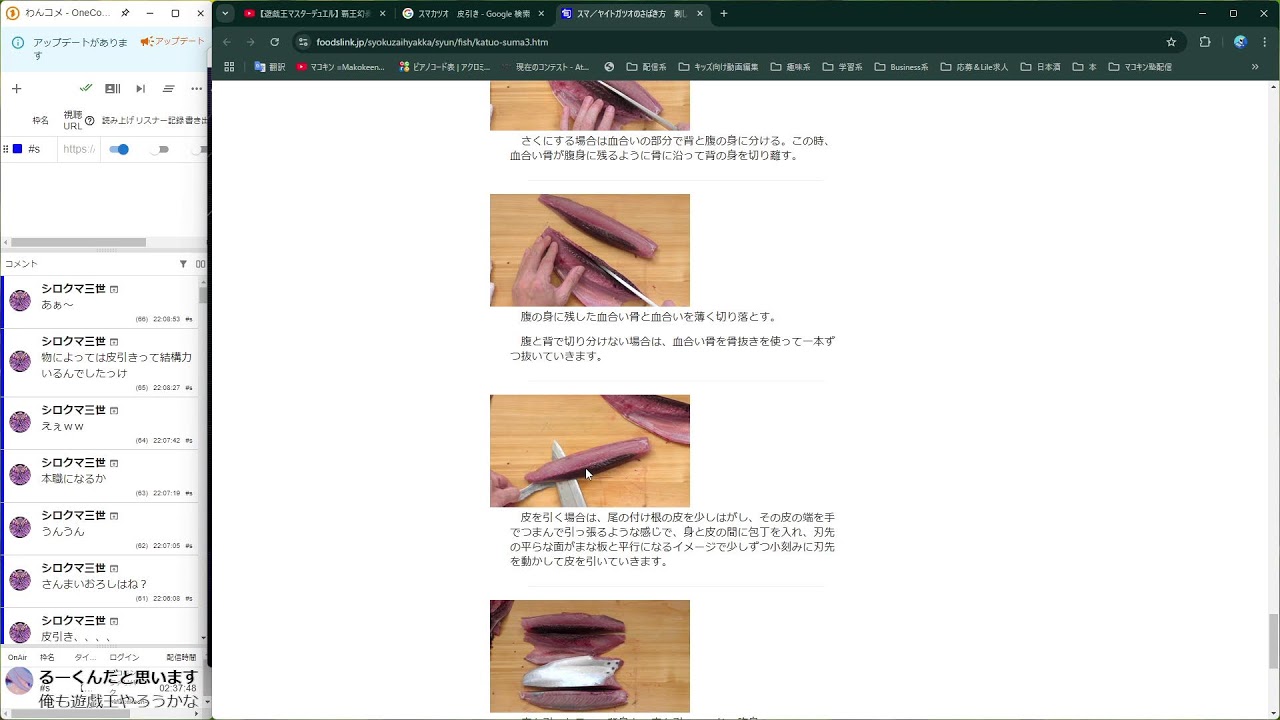This screenshot has width=1280, height=720.
Task: Click the plus add-frame icon in OneComme
Action: click(16, 89)
